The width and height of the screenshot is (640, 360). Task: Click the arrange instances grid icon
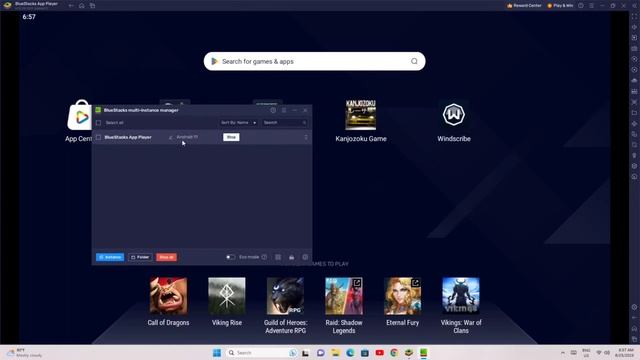[x=278, y=257]
